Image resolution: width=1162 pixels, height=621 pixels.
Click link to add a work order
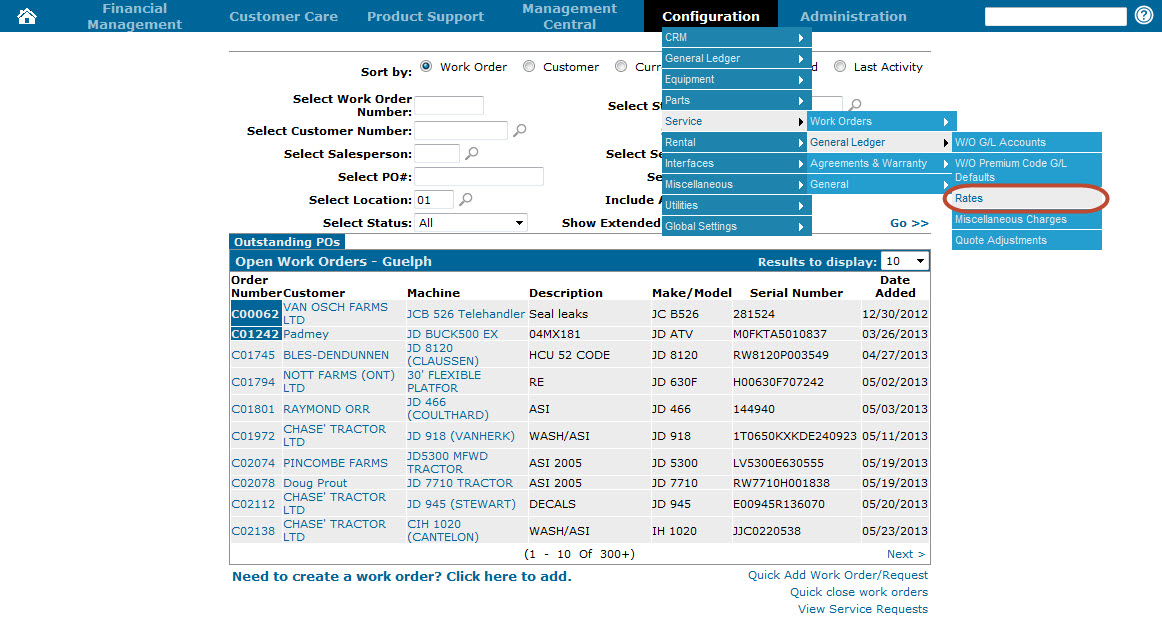tap(402, 577)
